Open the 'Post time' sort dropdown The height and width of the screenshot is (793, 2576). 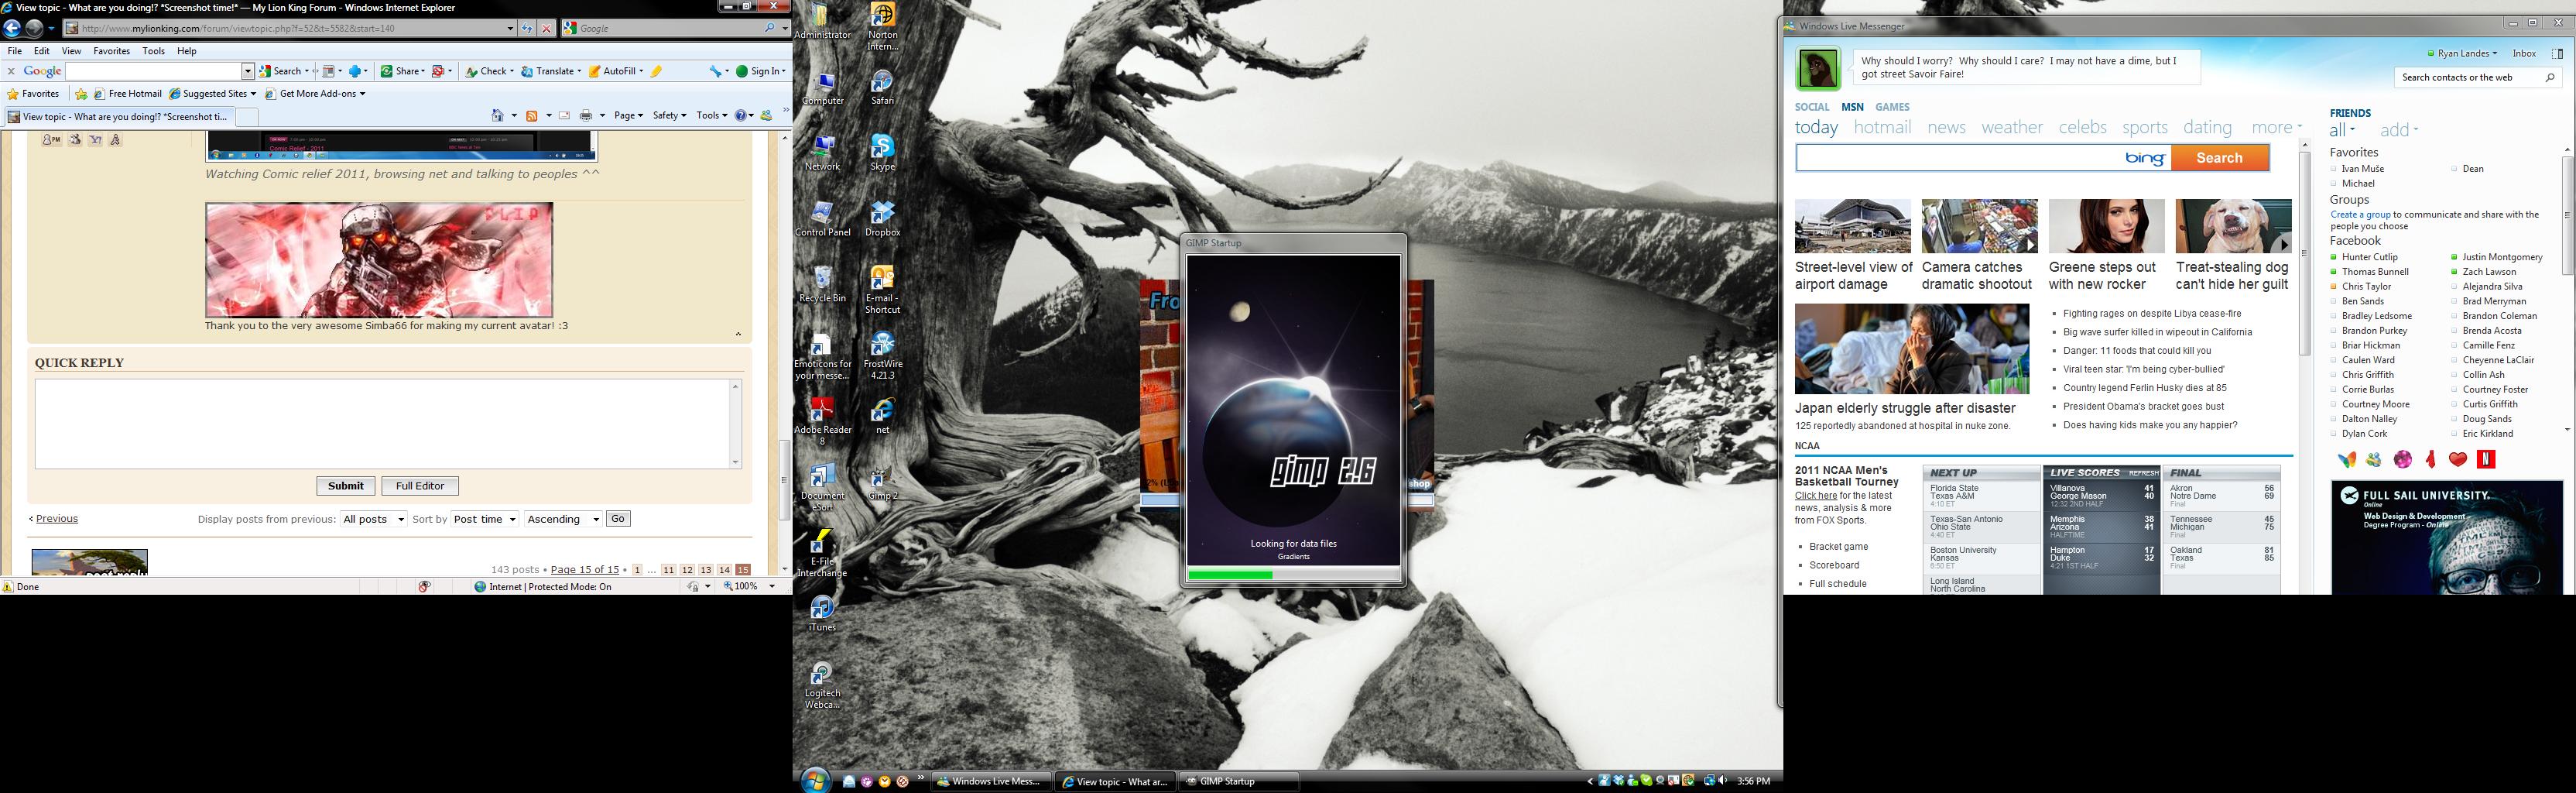click(x=484, y=519)
